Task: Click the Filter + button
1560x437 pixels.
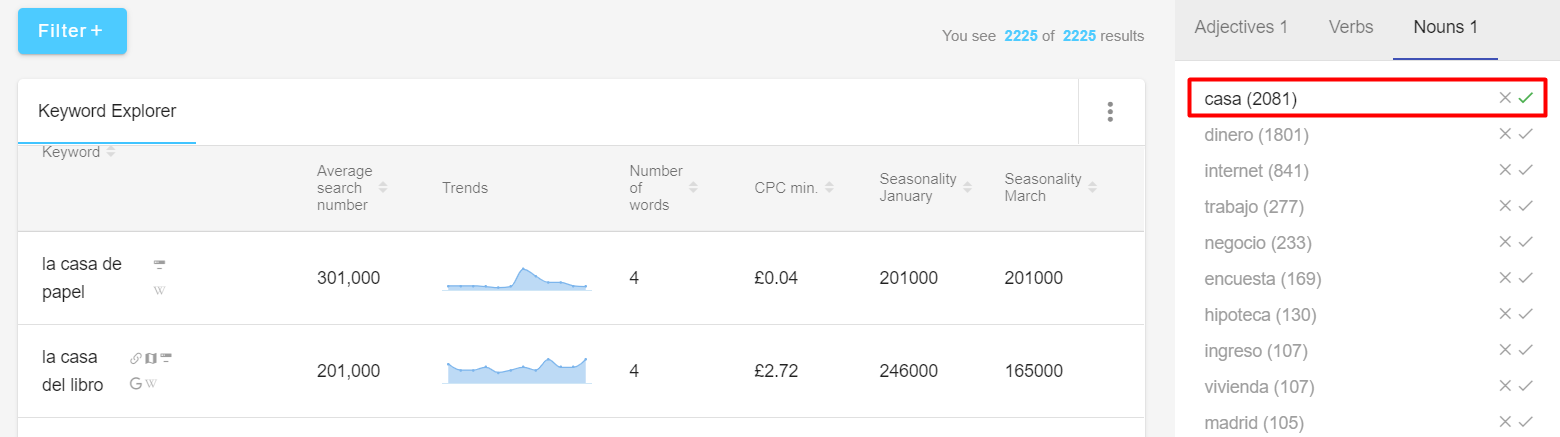Action: click(72, 31)
